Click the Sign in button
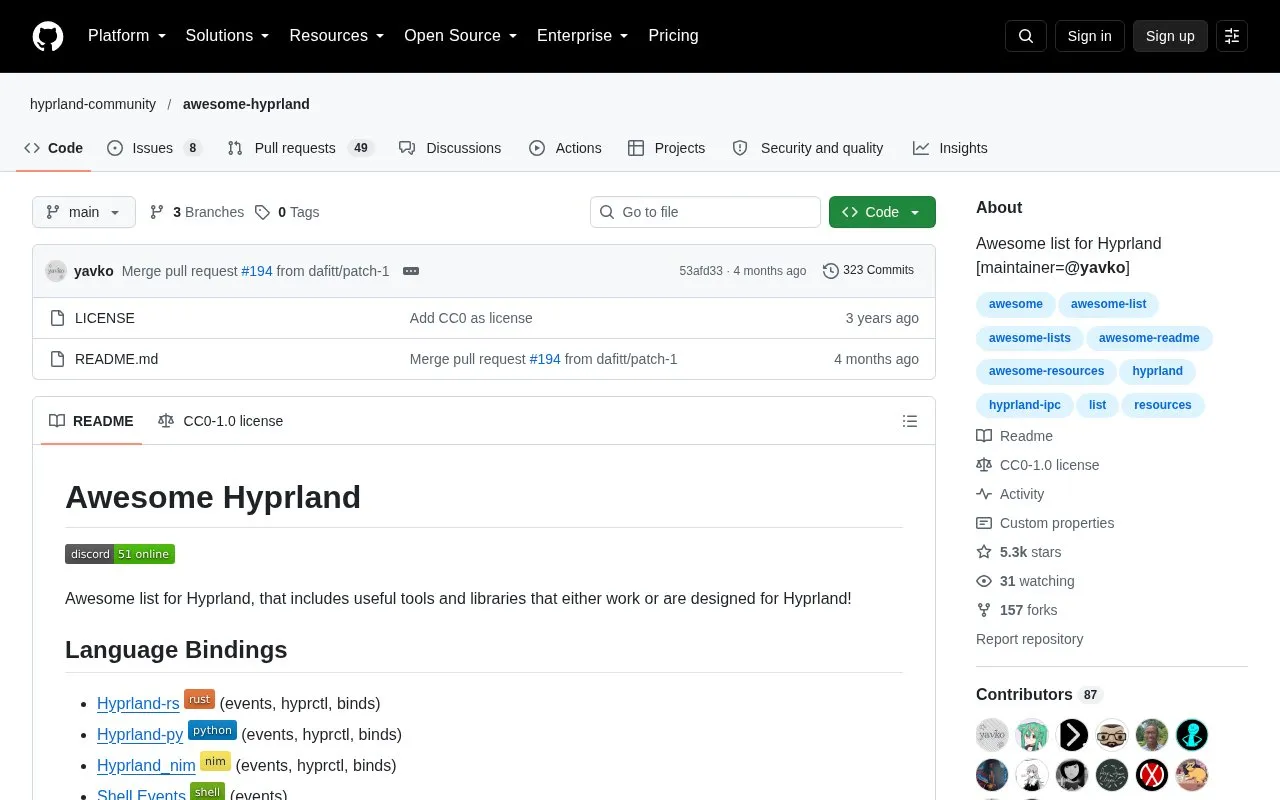The image size is (1280, 800). [x=1089, y=36]
